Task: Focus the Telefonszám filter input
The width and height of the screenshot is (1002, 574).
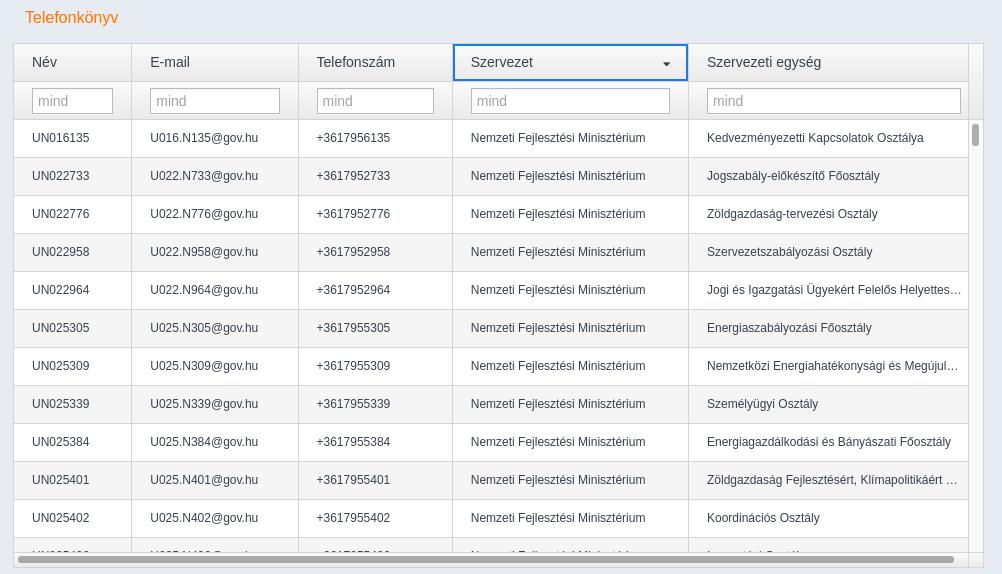Action: (x=375, y=101)
